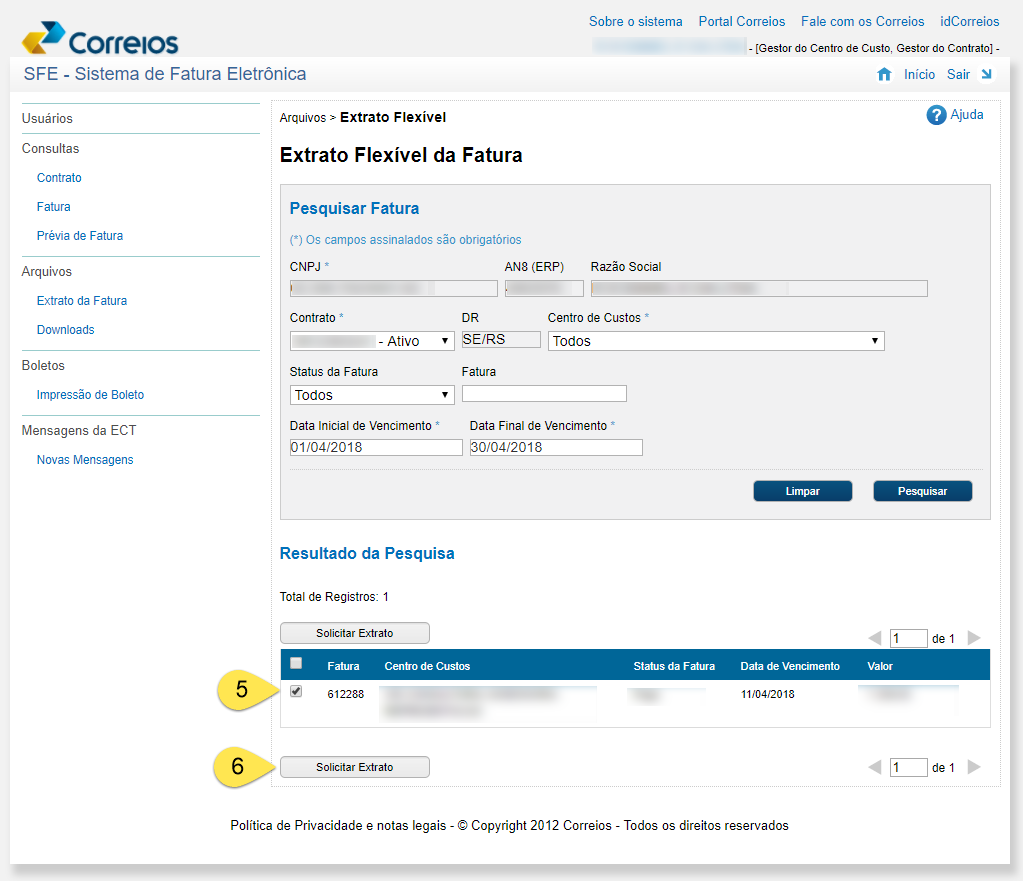This screenshot has height=881, width=1023.
Task: Click Data Final de Vencimento field
Action: pyautogui.click(x=556, y=447)
